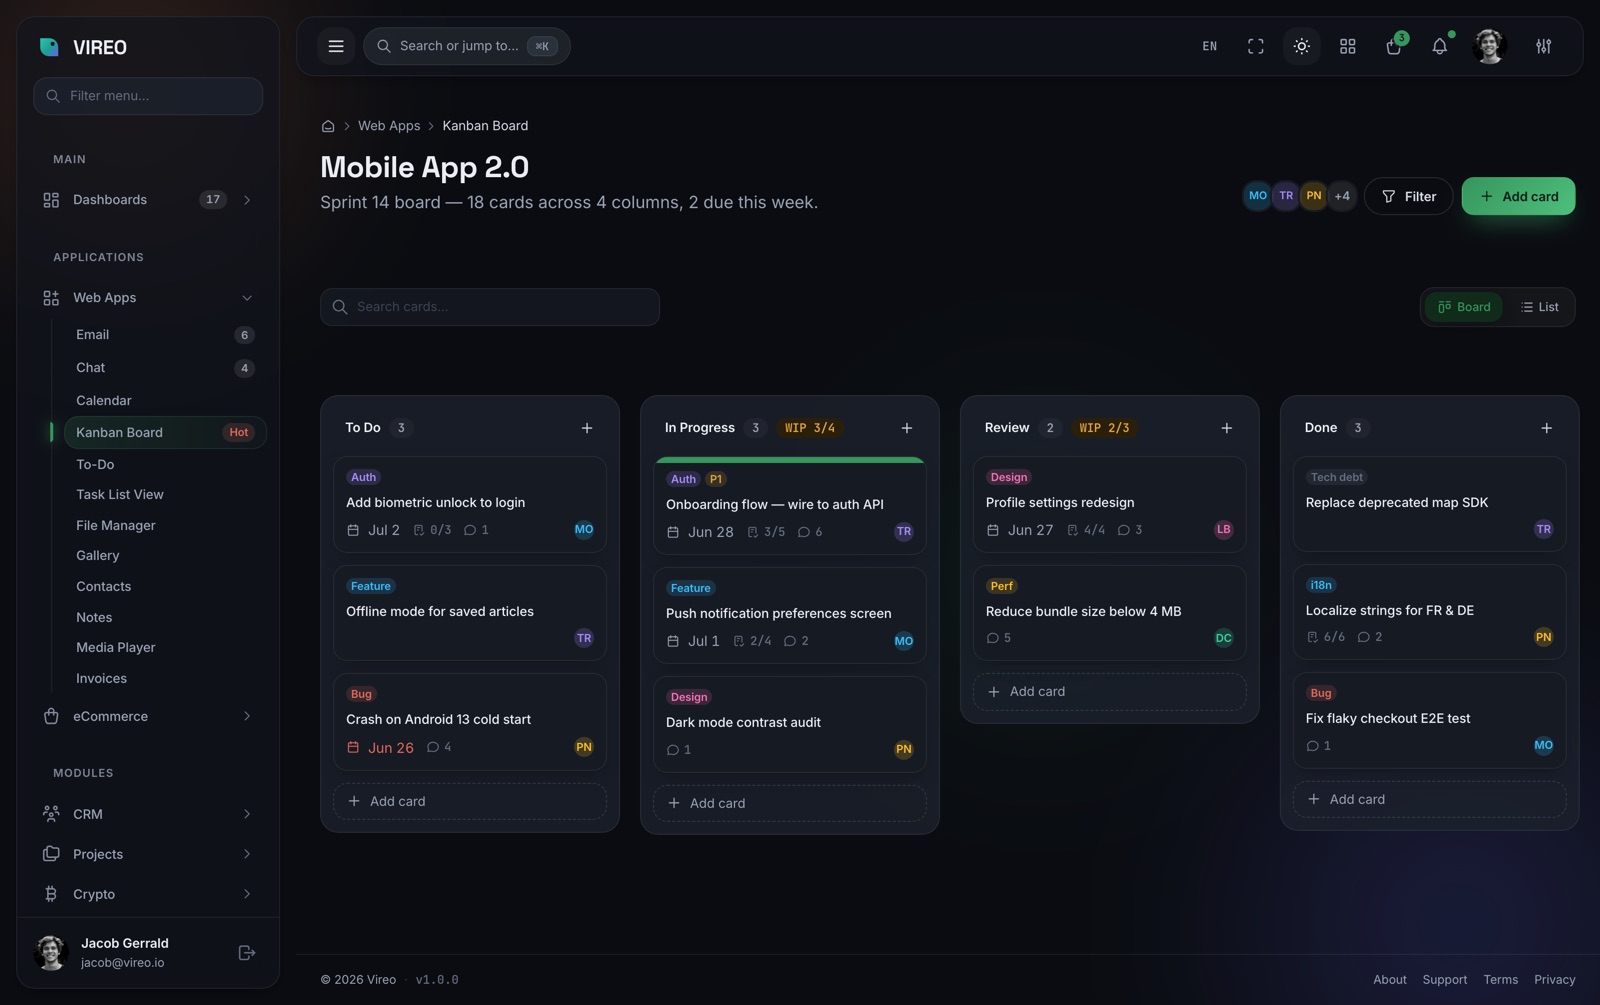The image size is (1600, 1005).
Task: Open Terms footer link
Action: (1501, 980)
